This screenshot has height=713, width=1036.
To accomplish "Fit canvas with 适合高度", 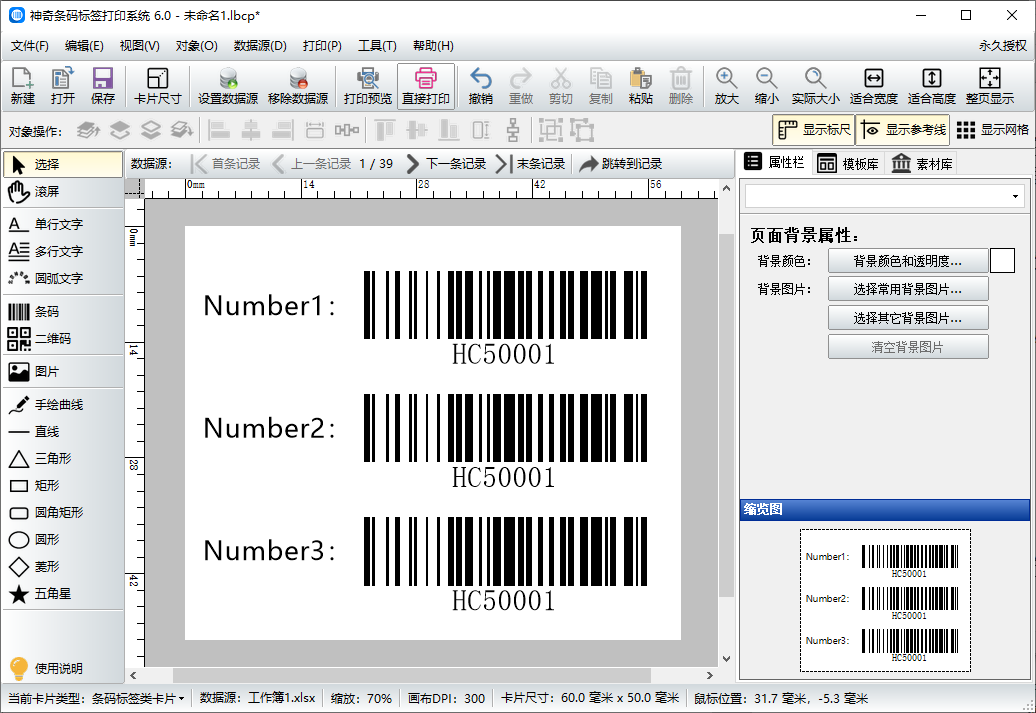I will click(932, 85).
